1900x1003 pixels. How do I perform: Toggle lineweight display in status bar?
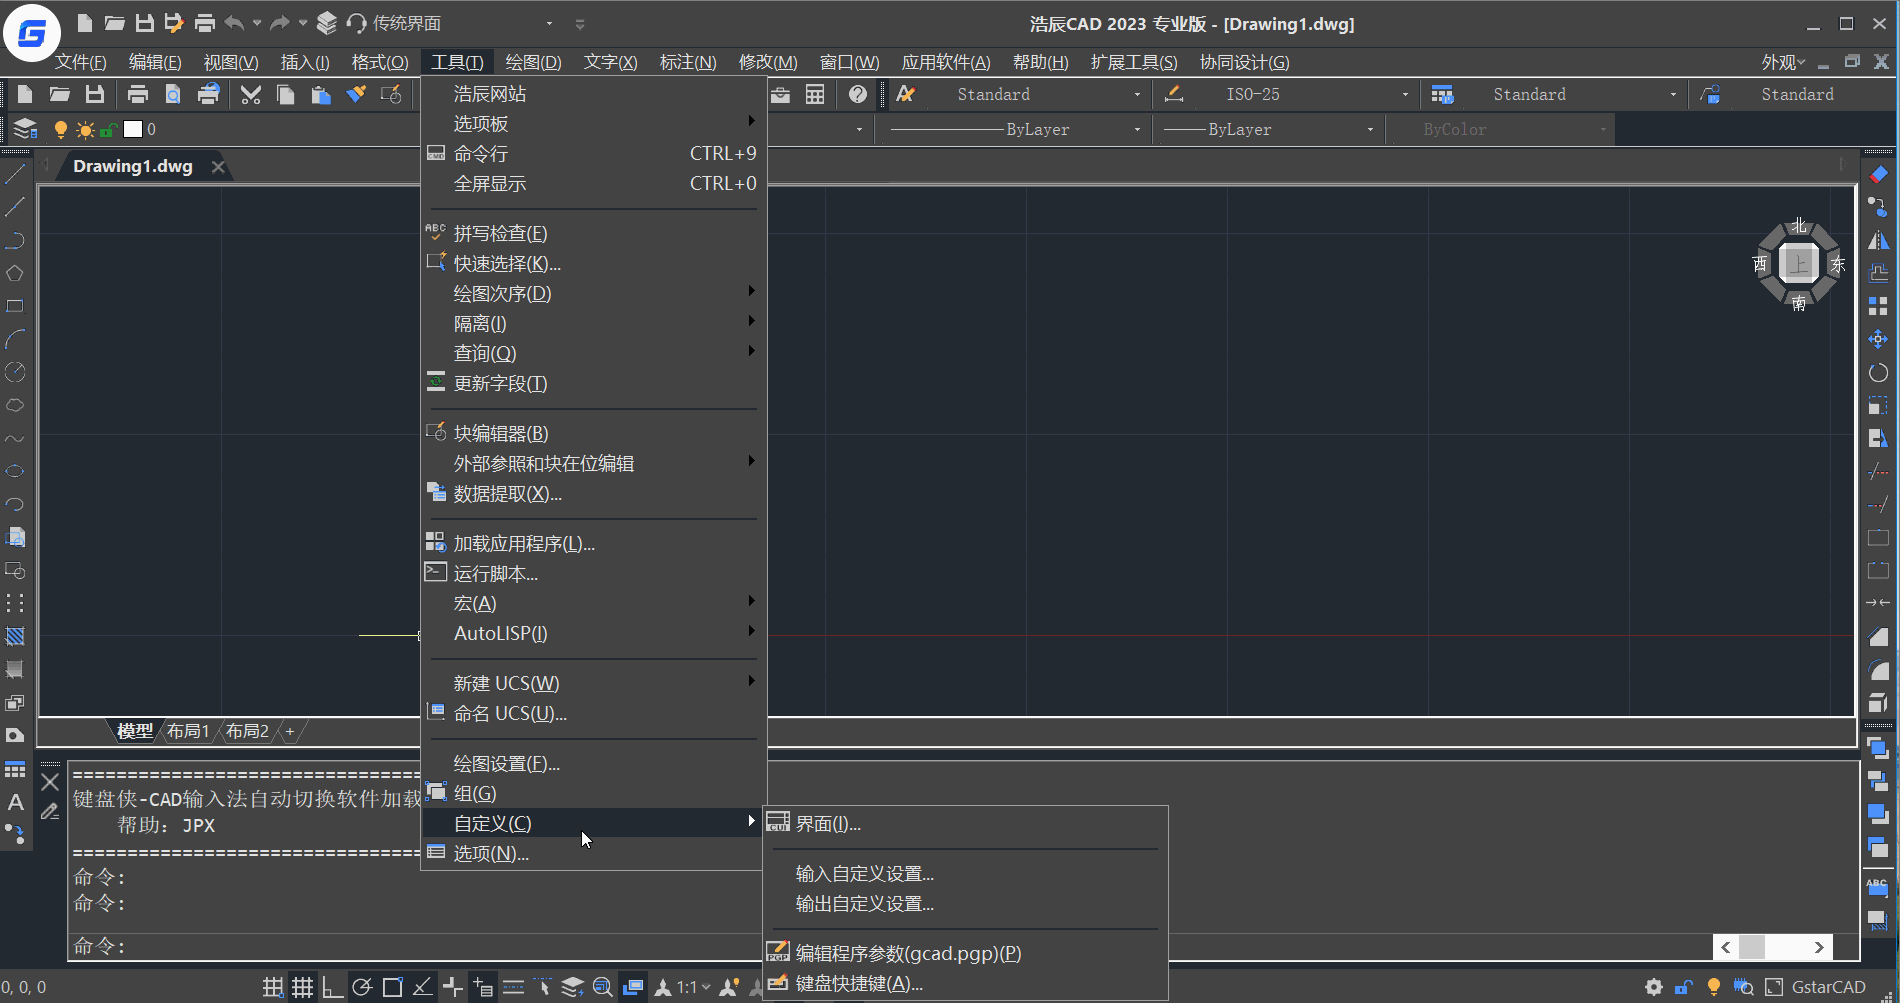513,987
